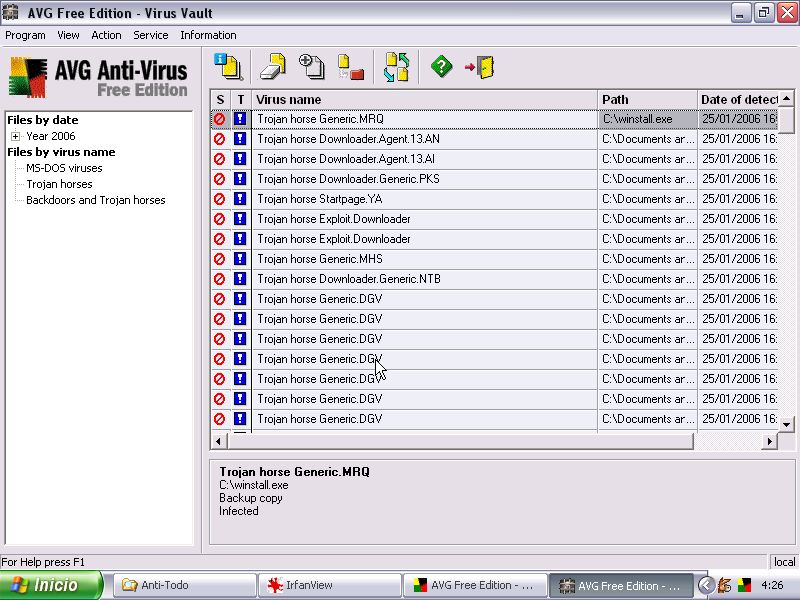The image size is (800, 600).
Task: Click the eraser delete file toolbar icon
Action: point(273,67)
